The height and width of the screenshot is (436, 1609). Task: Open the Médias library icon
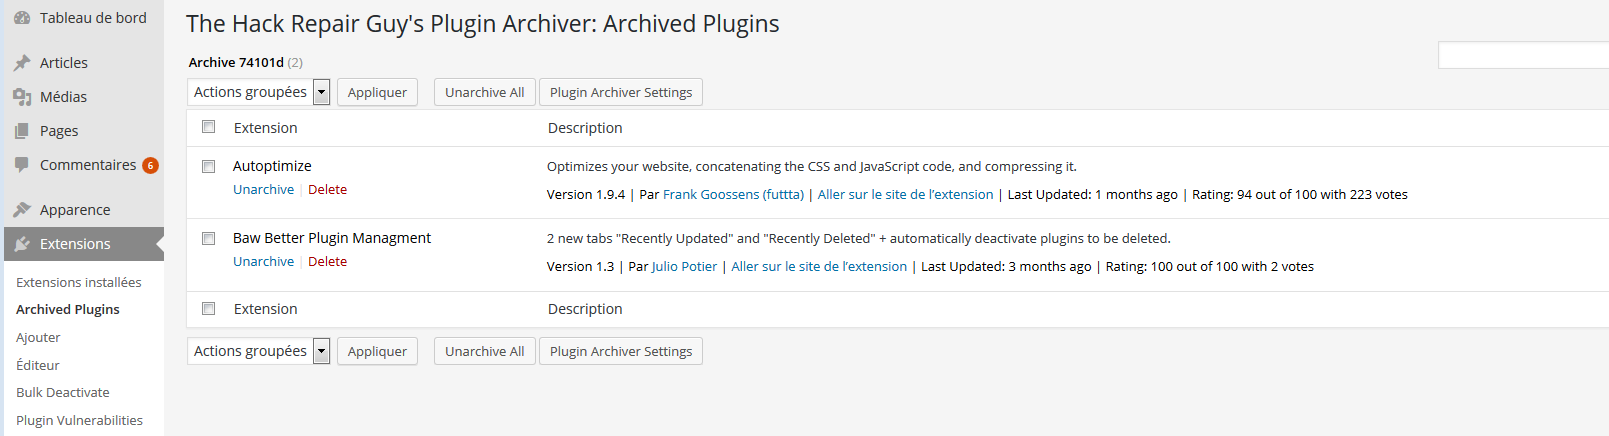pos(22,97)
